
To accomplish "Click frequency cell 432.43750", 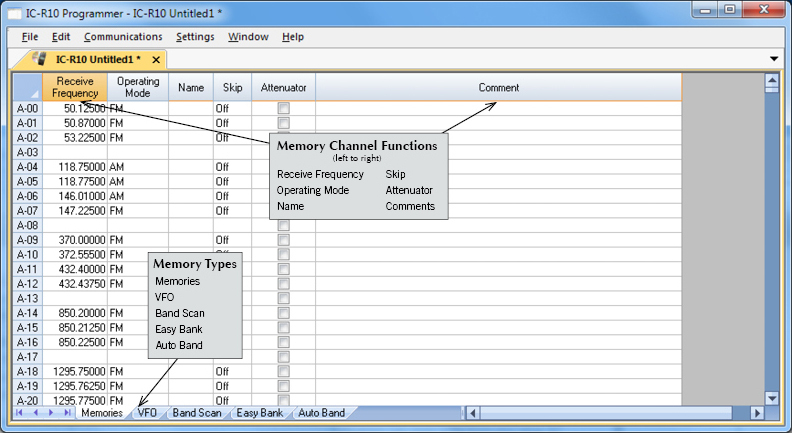I will [x=75, y=284].
